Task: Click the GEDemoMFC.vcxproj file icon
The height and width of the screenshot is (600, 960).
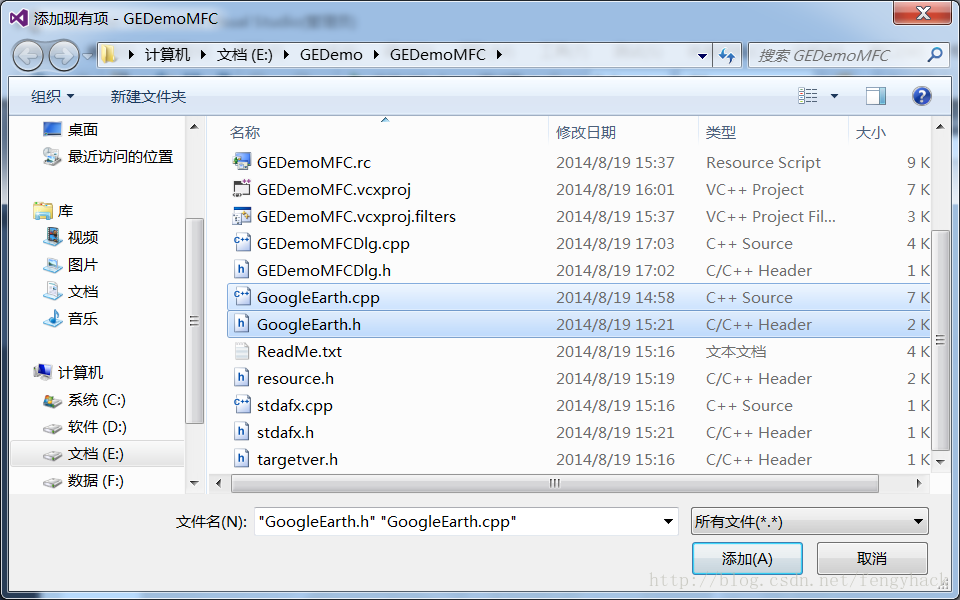Action: pos(242,189)
